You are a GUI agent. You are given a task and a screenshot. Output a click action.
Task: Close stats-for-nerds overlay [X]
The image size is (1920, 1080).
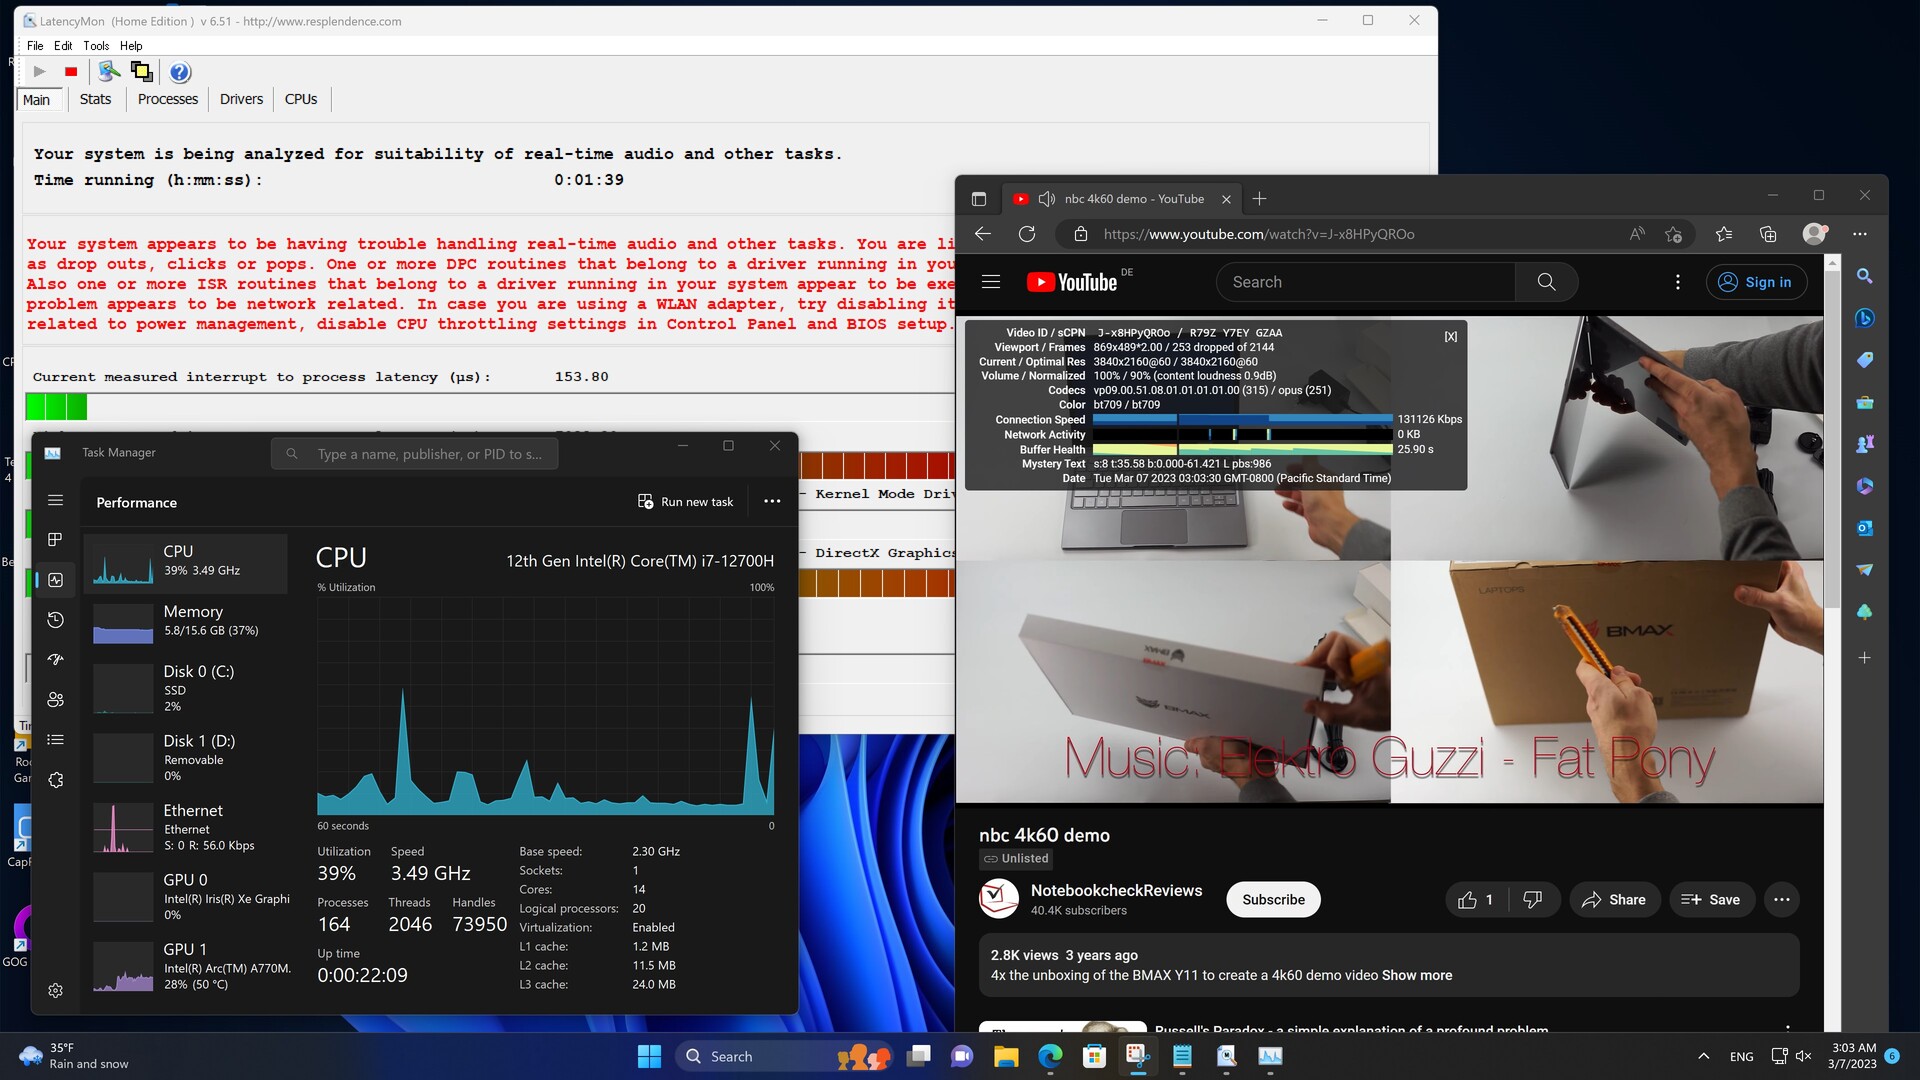tap(1451, 337)
